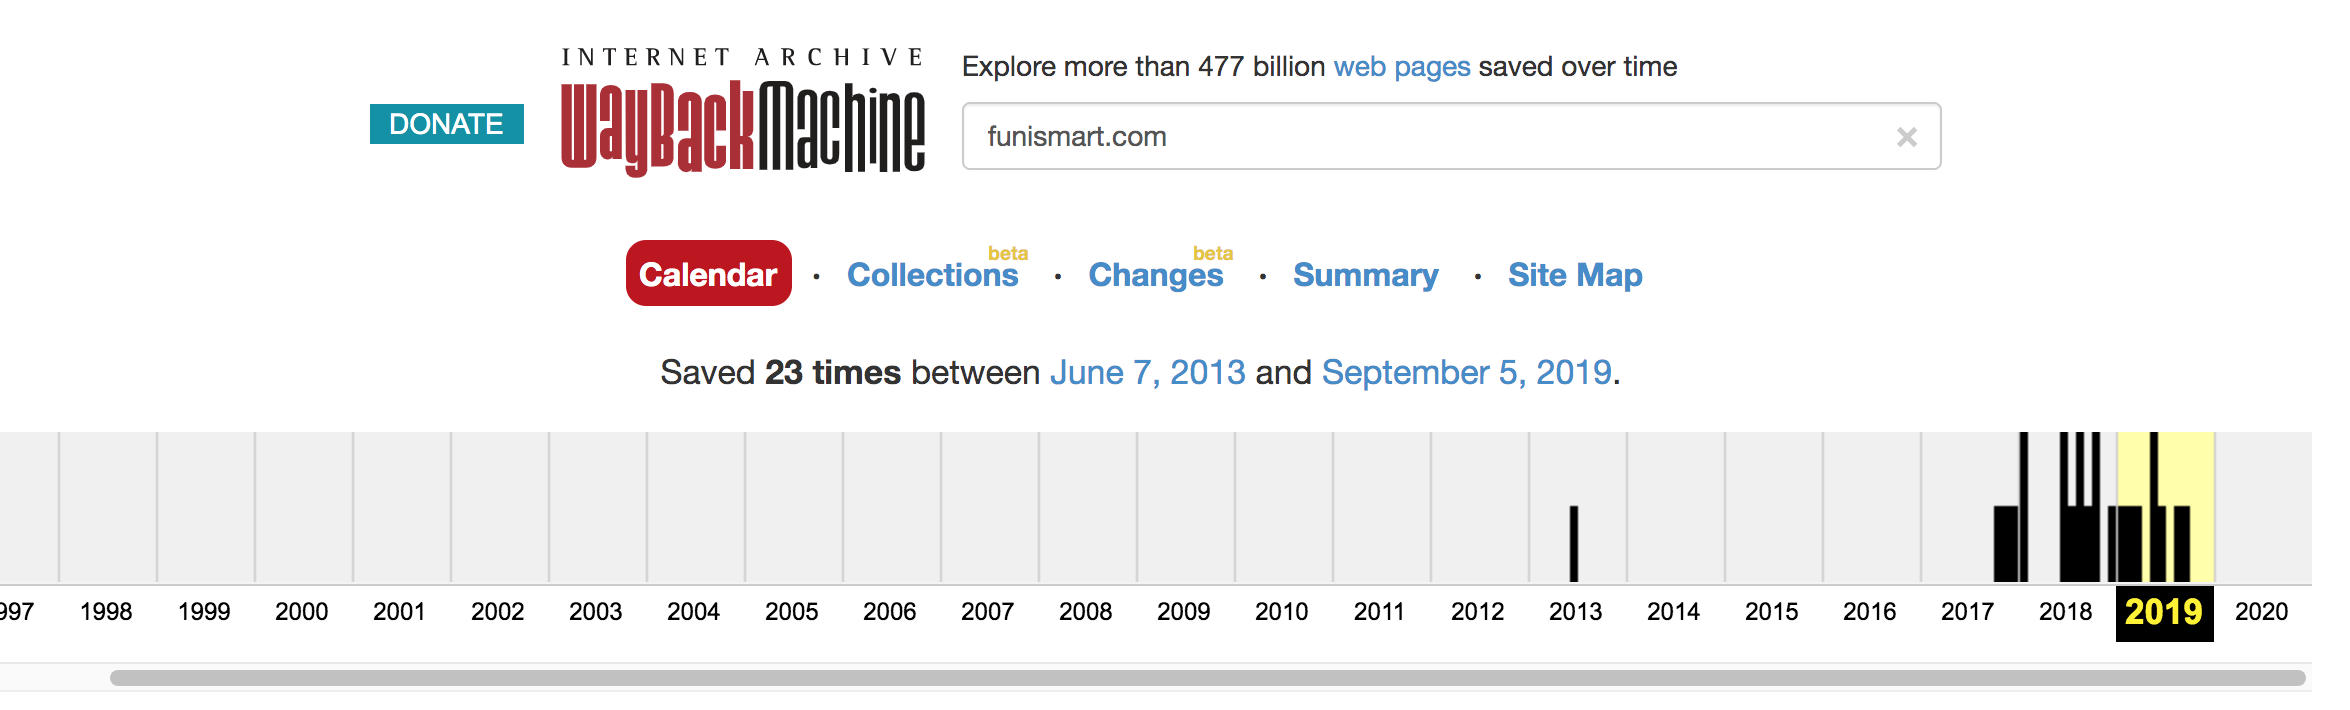Viewport: 2350px width, 710px height.
Task: Click the Wayback Machine logo
Action: click(x=742, y=112)
